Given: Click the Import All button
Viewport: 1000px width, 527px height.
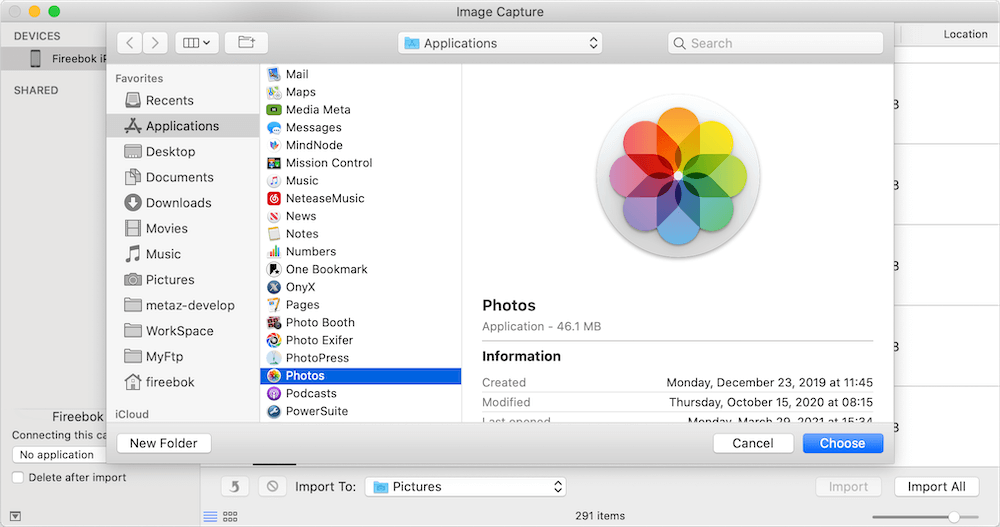Looking at the screenshot, I should [x=936, y=487].
